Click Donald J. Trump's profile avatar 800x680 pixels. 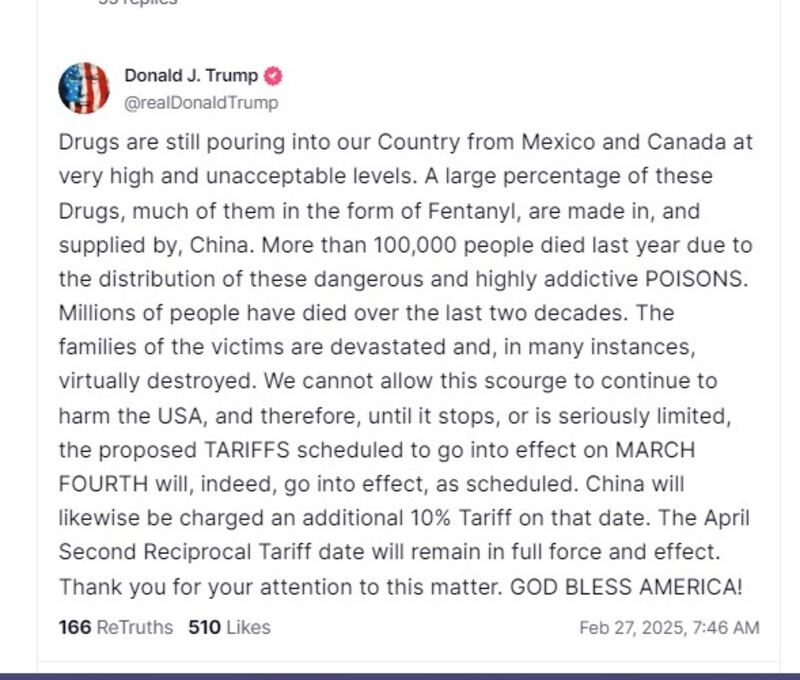(x=84, y=87)
